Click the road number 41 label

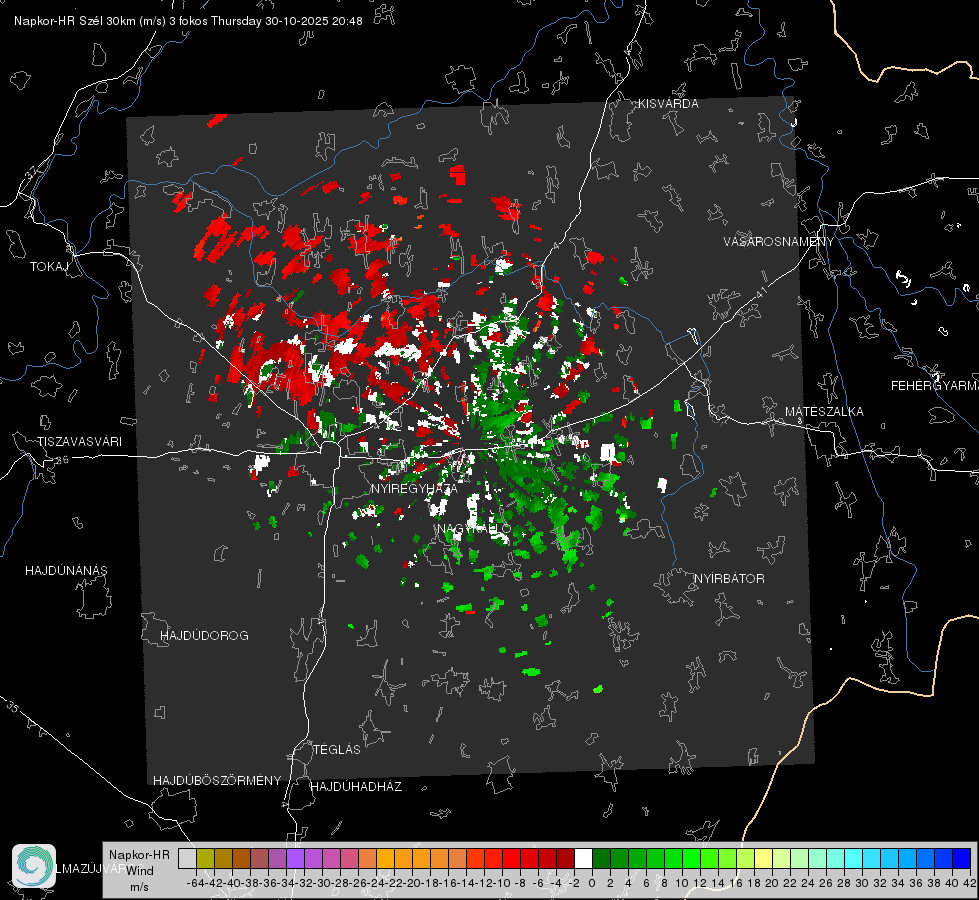click(x=761, y=293)
